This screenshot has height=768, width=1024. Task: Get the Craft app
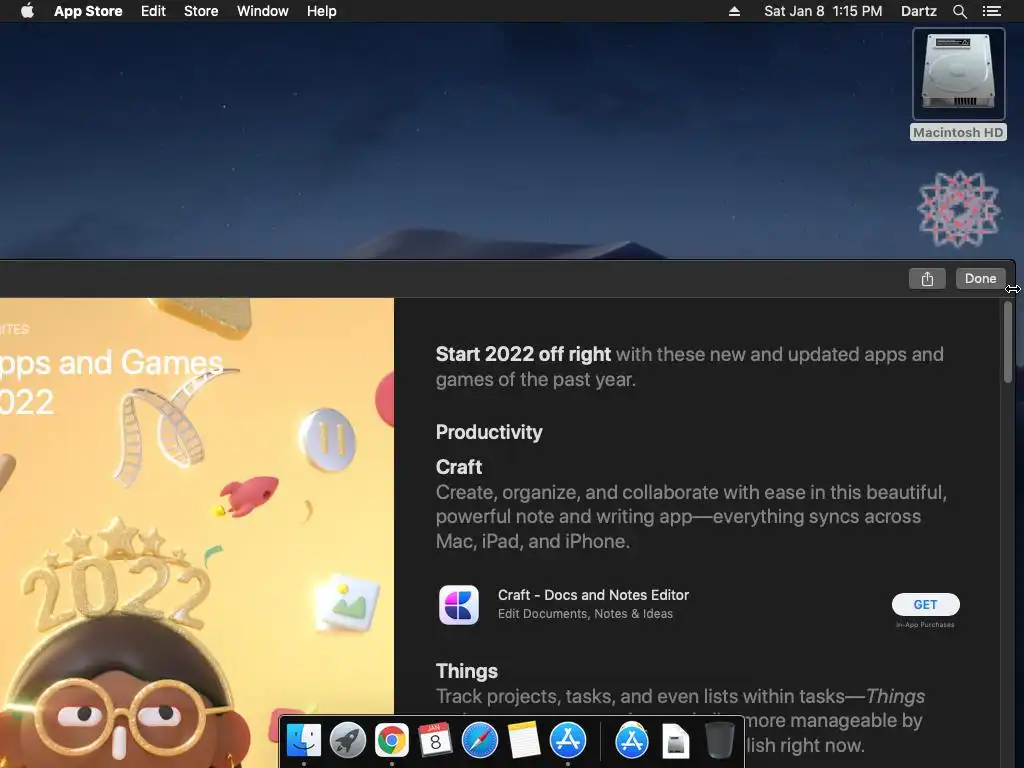pyautogui.click(x=925, y=605)
